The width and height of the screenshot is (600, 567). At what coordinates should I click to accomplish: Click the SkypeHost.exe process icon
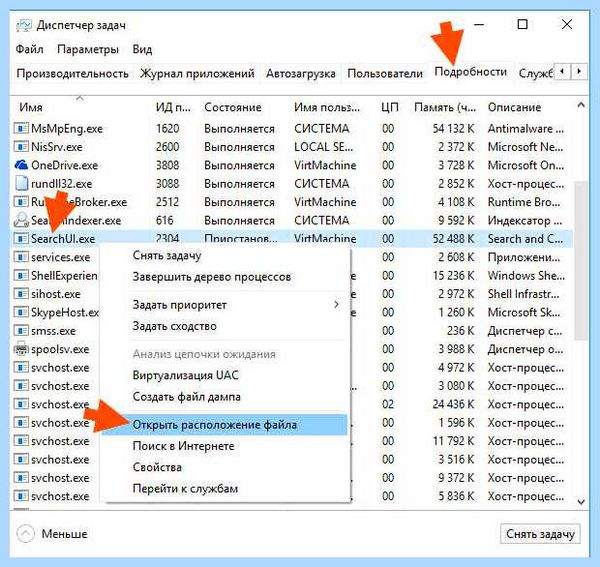click(21, 312)
